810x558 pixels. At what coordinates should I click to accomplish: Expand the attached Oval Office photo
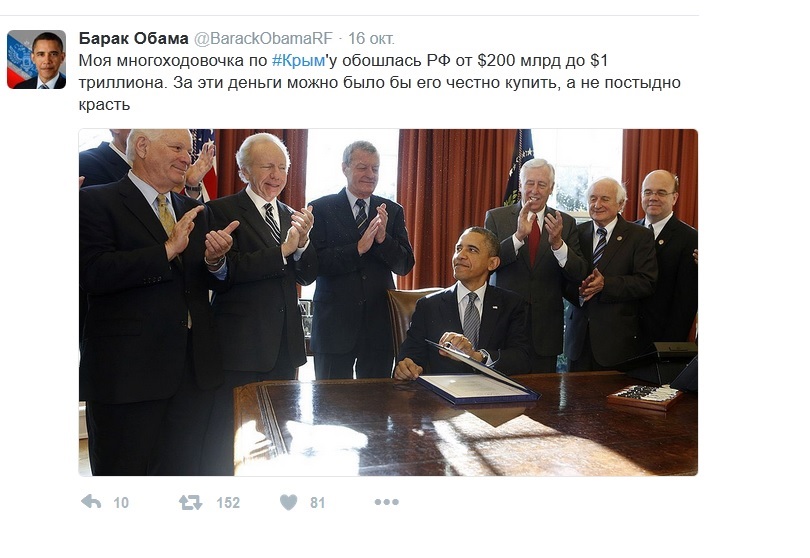[388, 302]
